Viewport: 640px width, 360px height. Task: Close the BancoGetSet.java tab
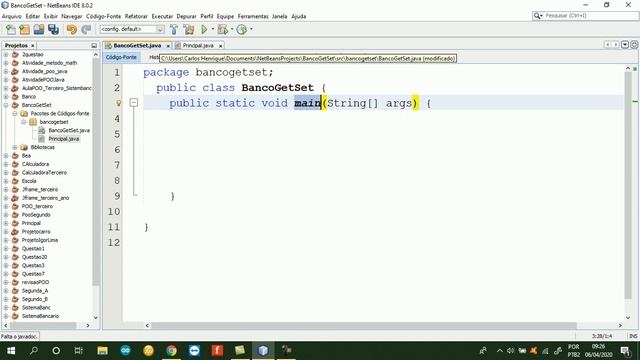(168, 46)
